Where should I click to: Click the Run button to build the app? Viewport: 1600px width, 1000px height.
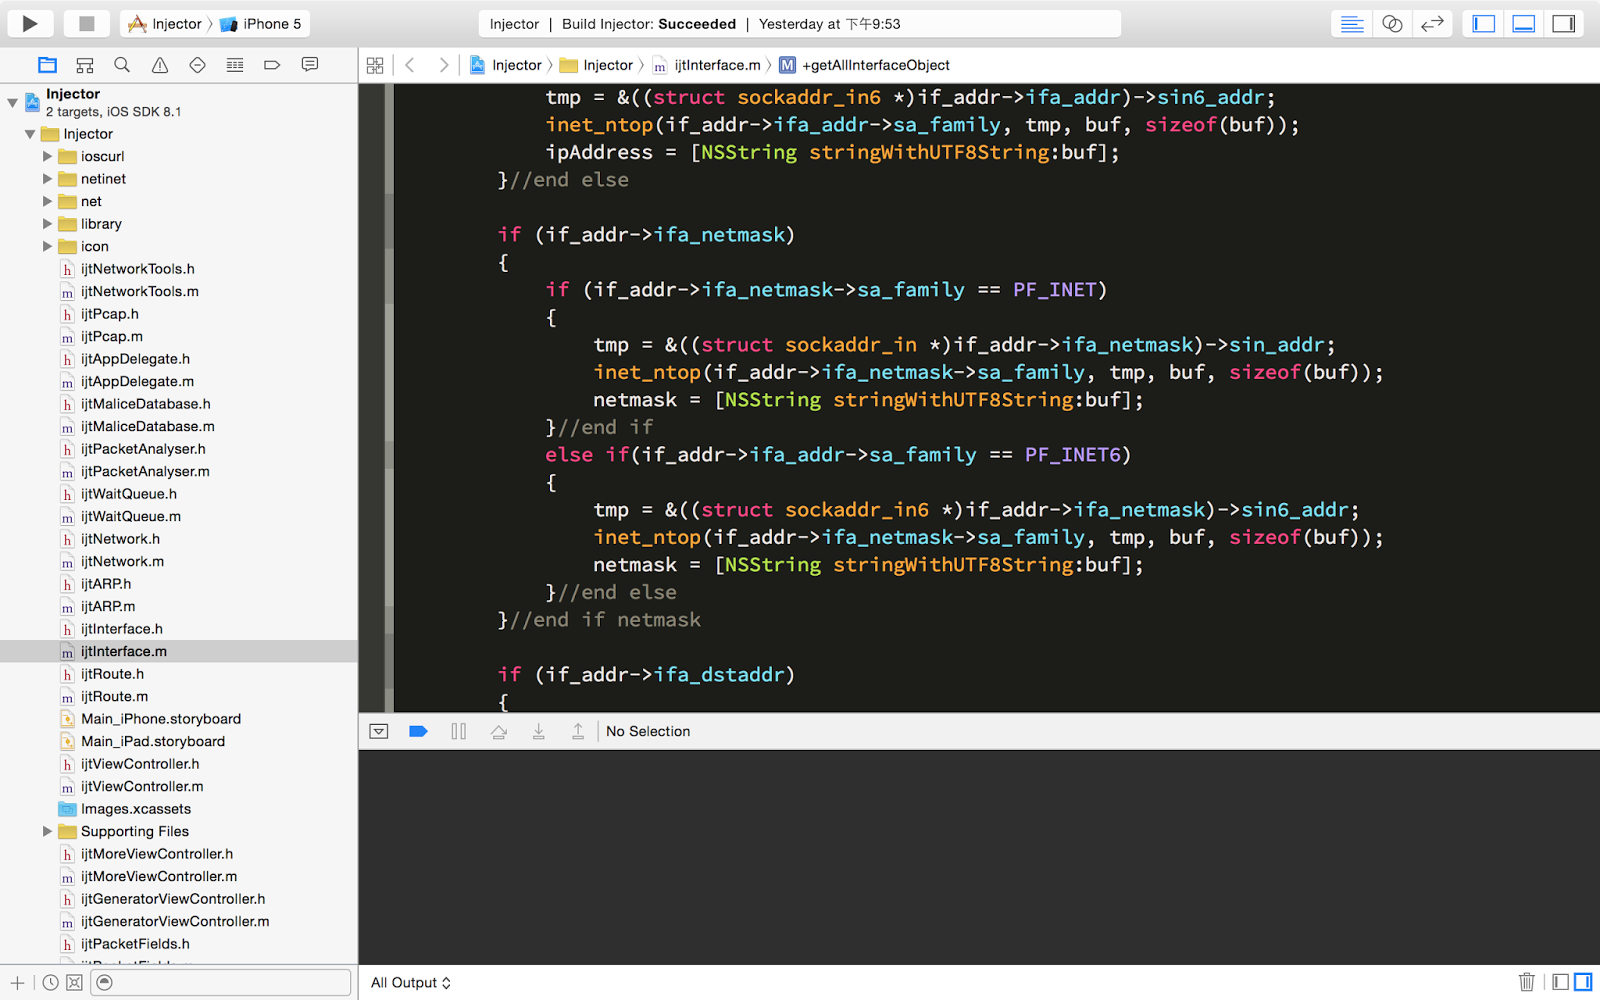click(30, 23)
